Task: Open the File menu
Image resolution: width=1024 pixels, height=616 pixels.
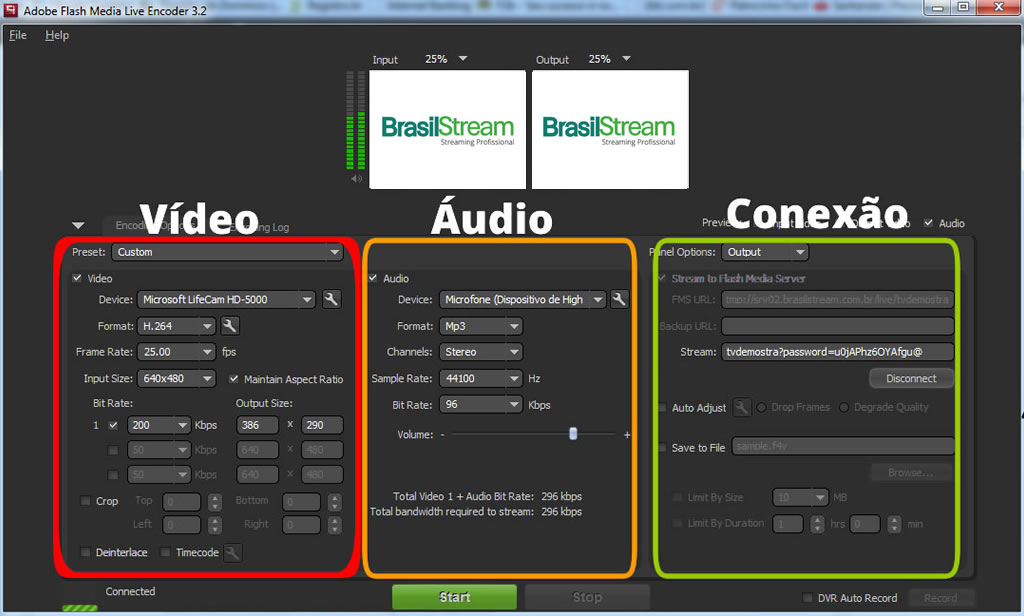Action: (18, 35)
